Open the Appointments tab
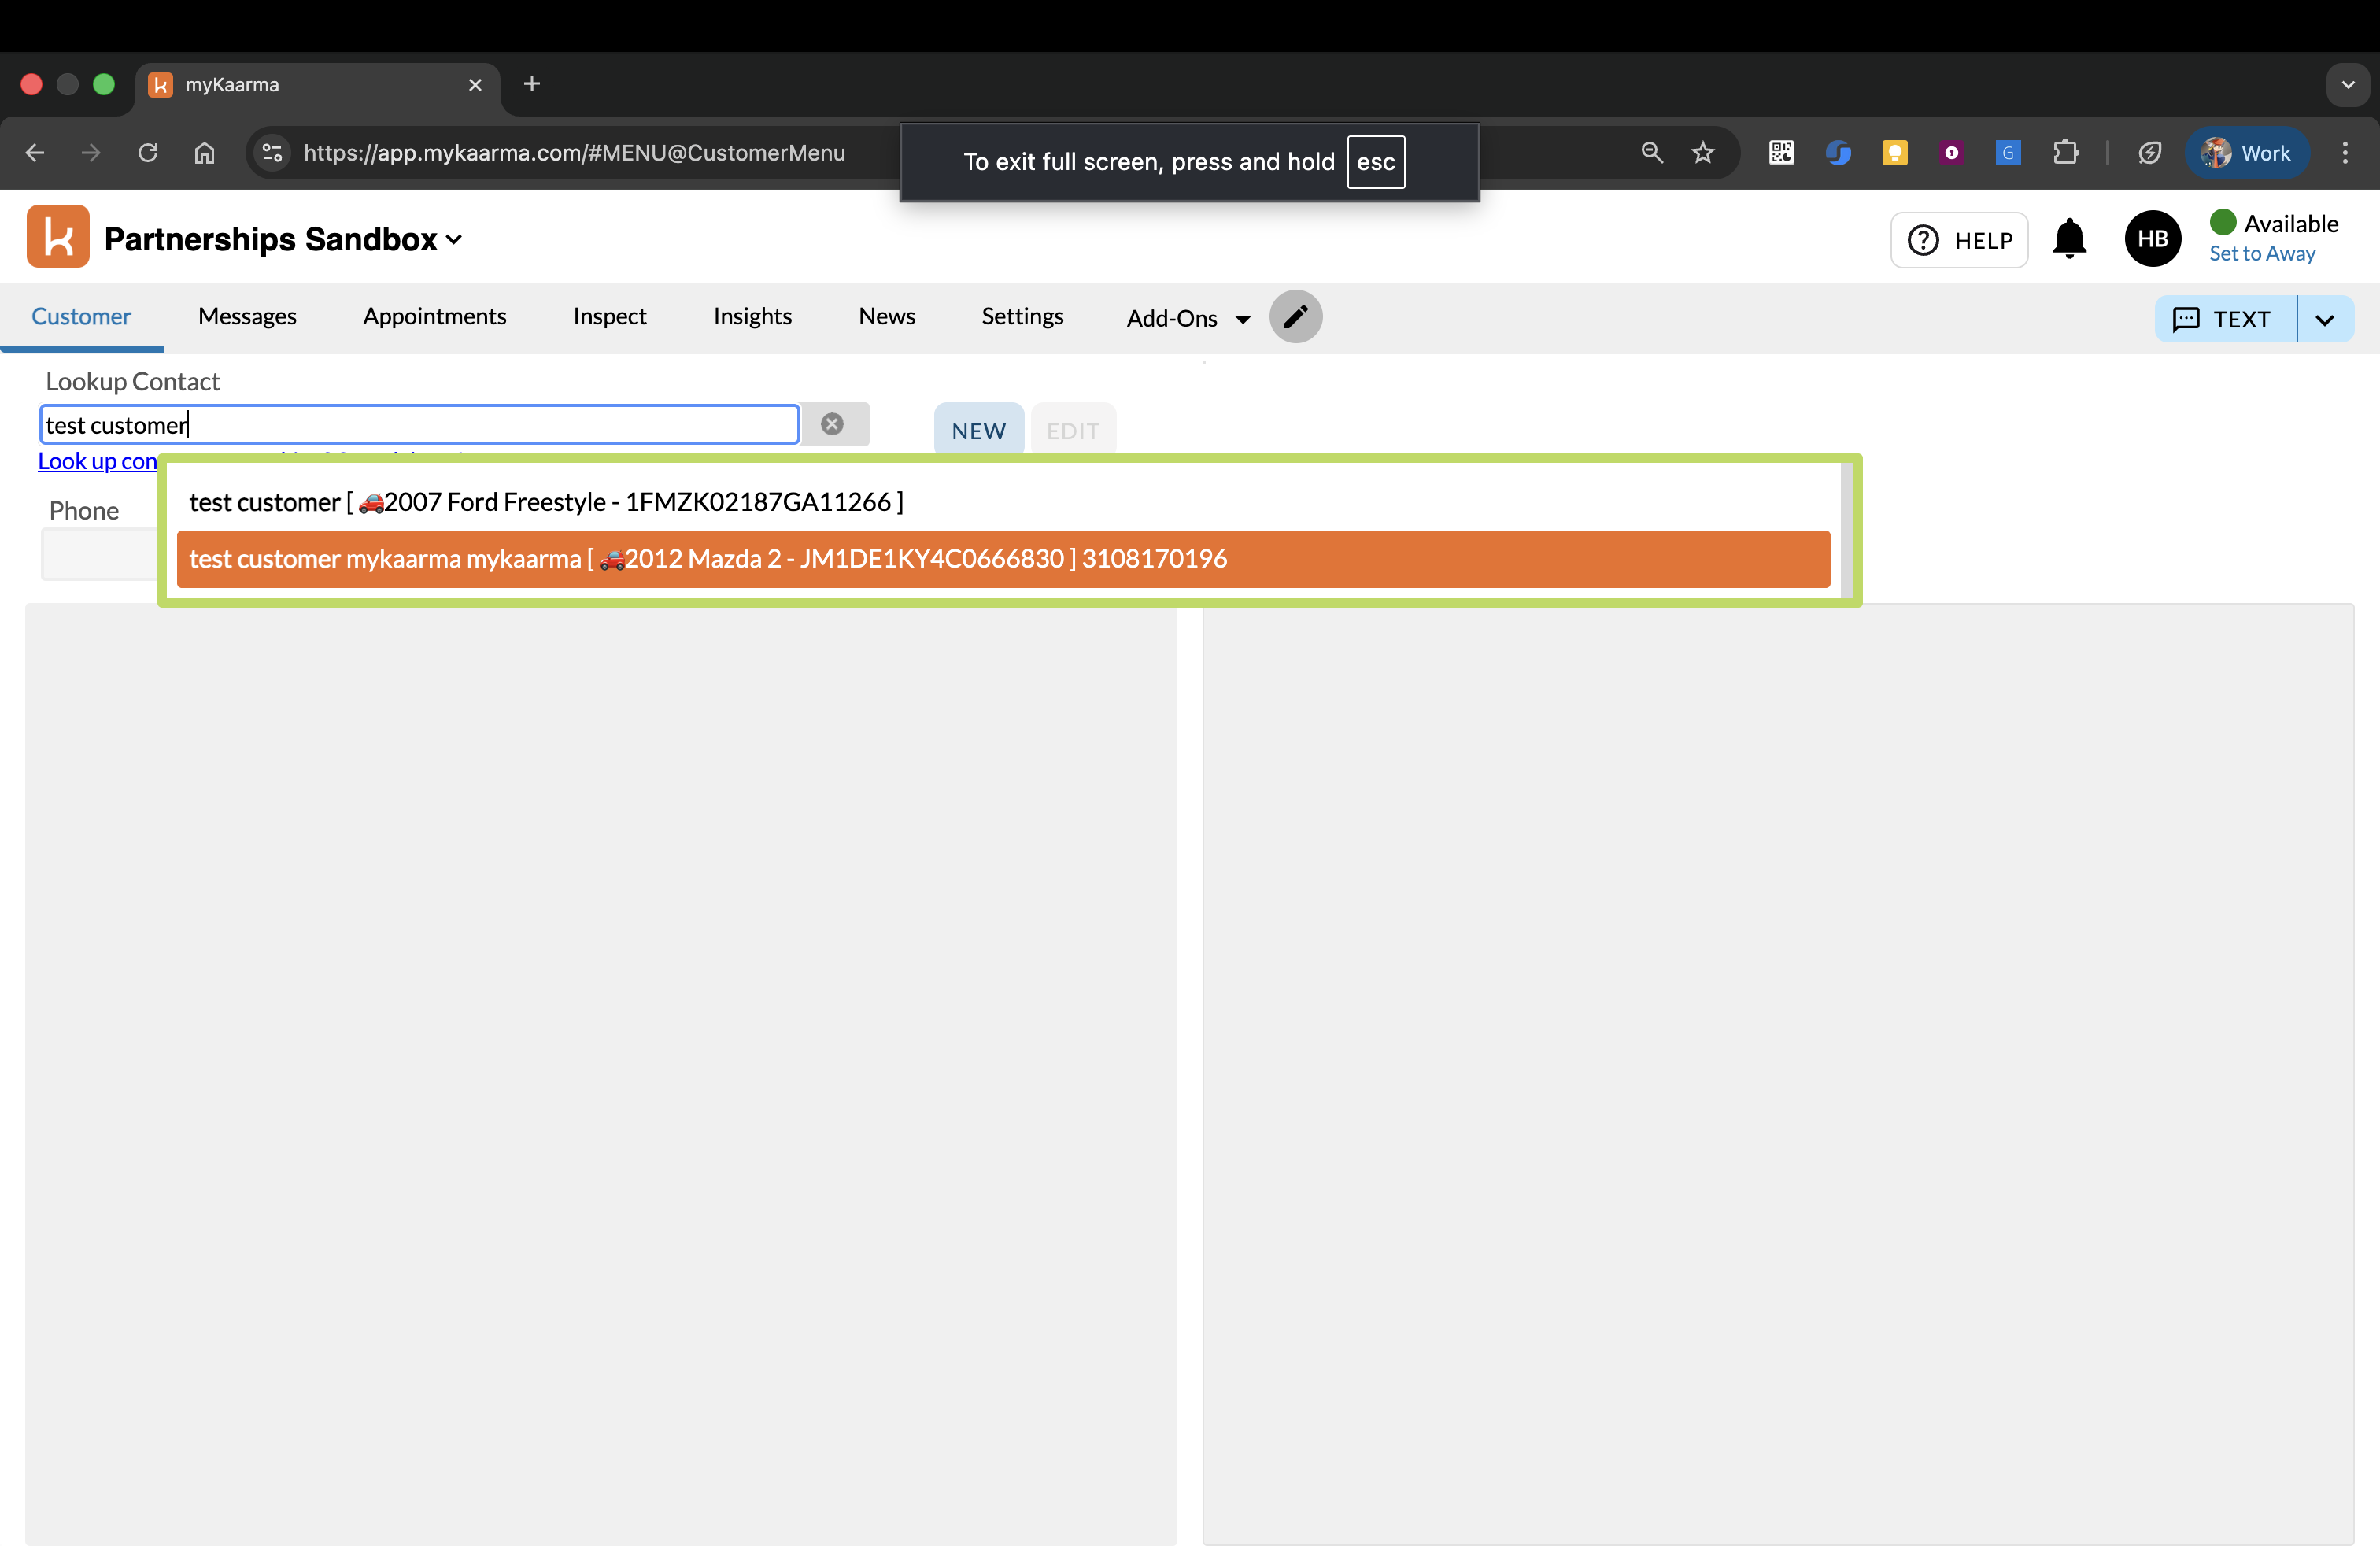2380x1546 pixels. pyautogui.click(x=434, y=317)
